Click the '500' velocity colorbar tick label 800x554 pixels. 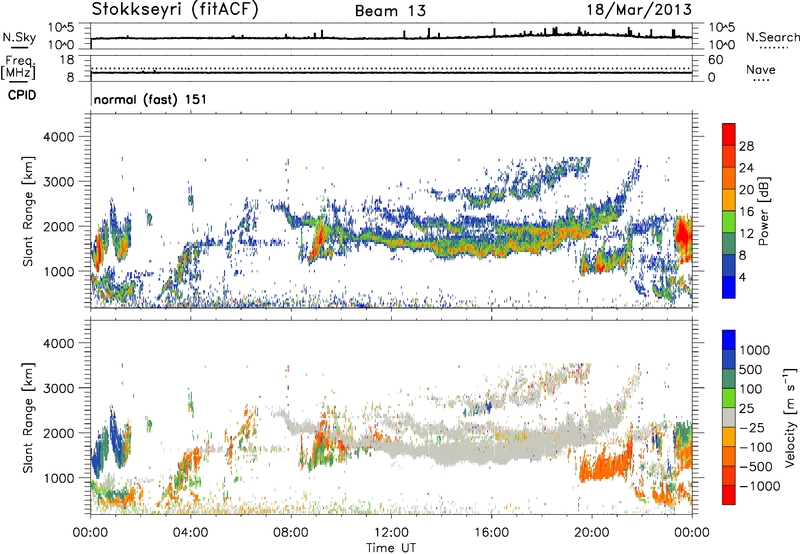click(x=752, y=370)
